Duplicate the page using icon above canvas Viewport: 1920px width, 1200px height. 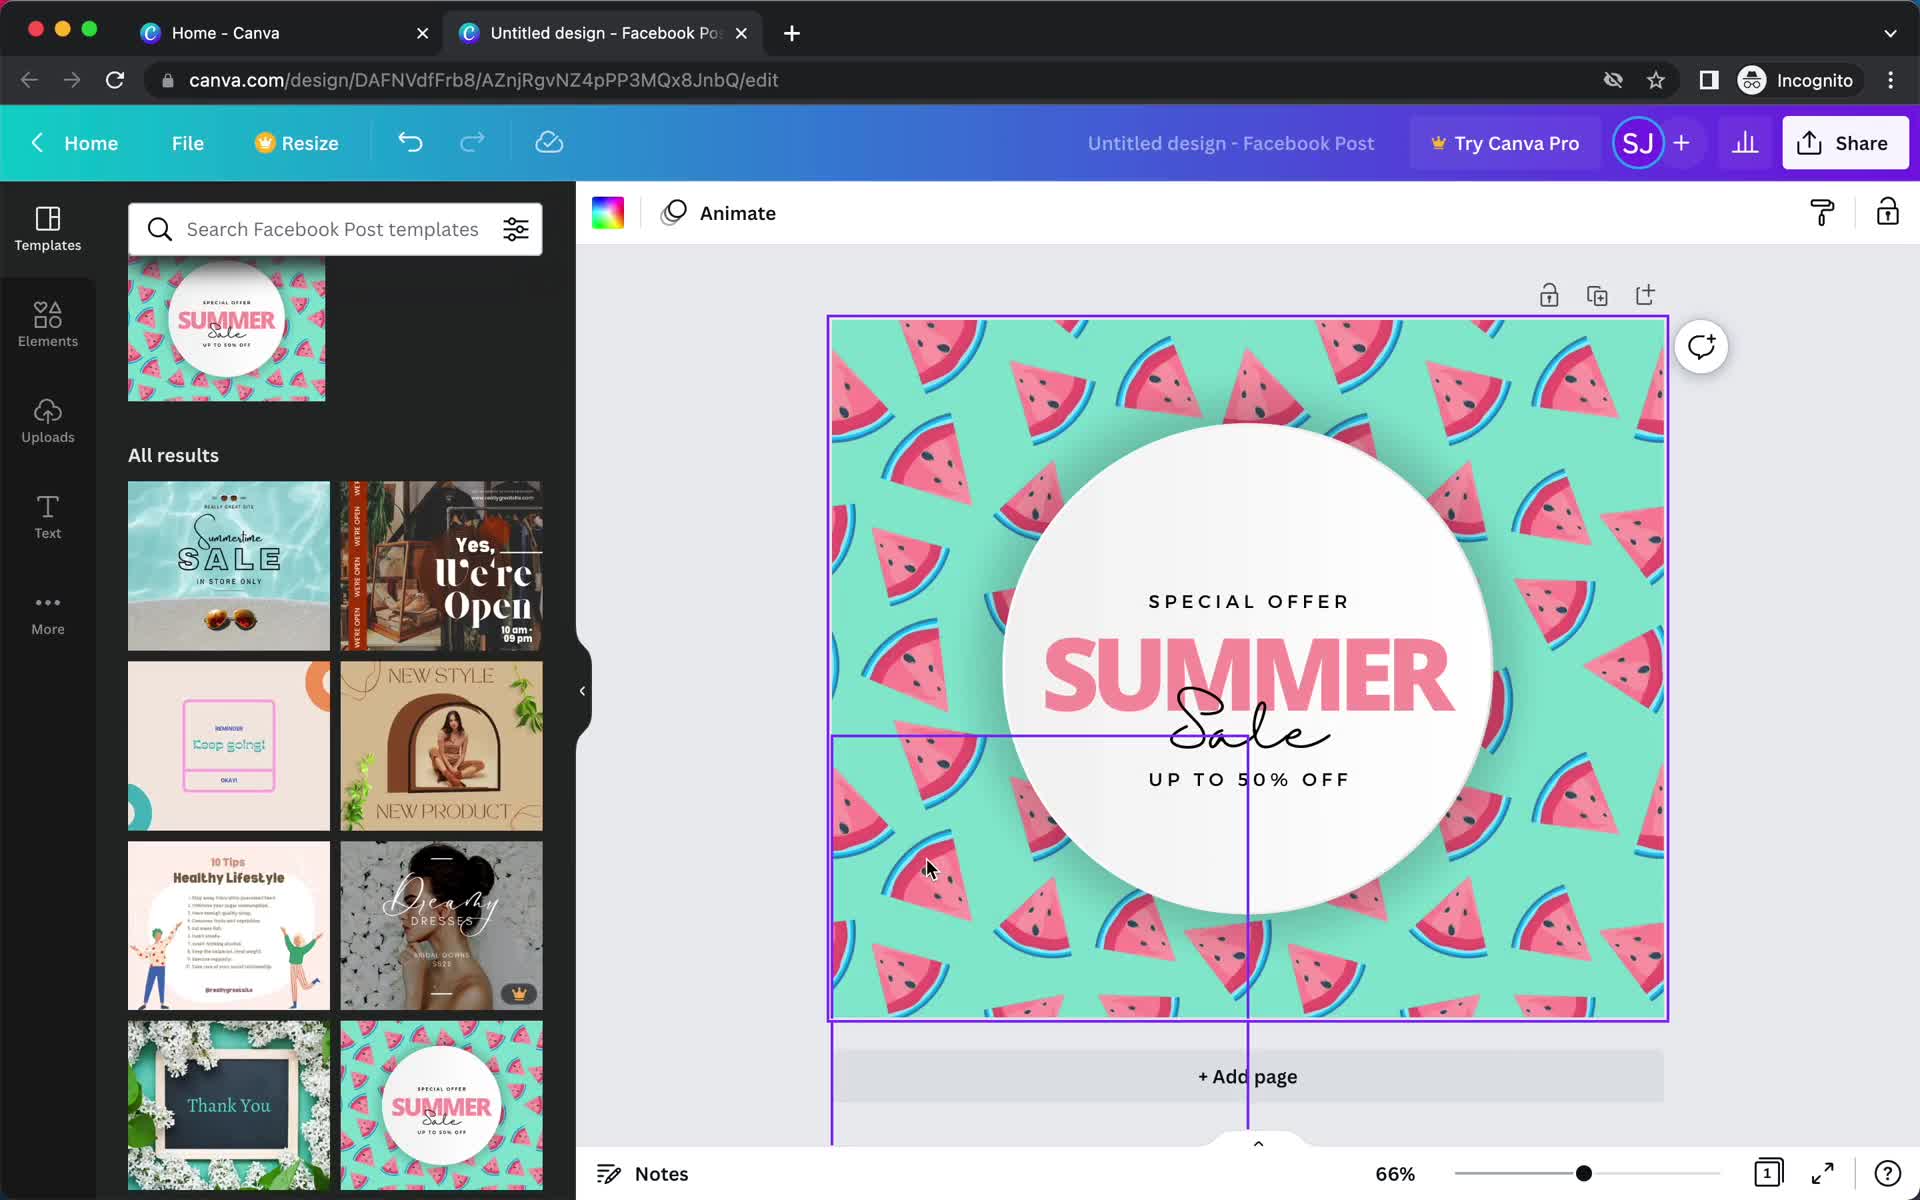[x=1597, y=295]
